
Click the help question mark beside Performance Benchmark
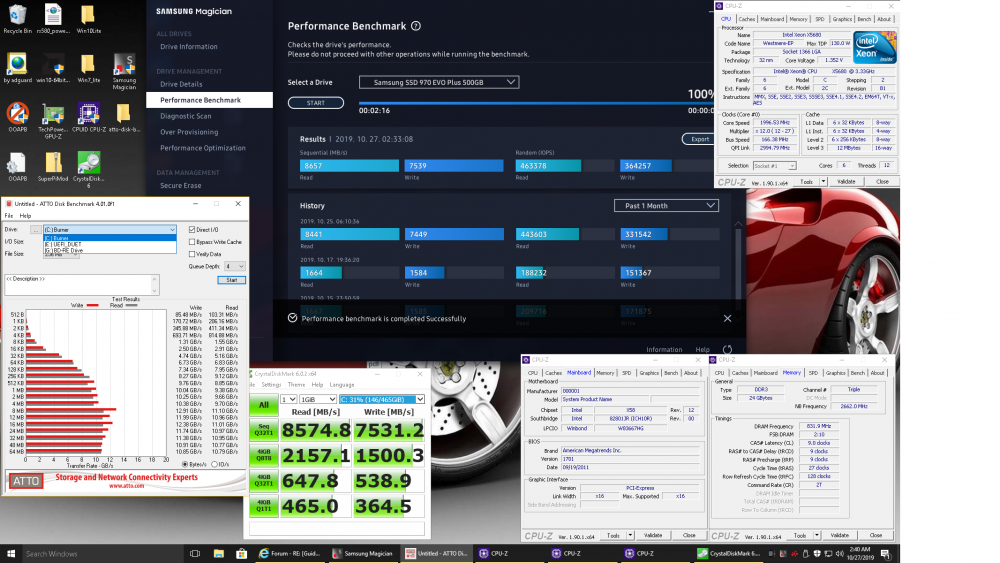(416, 26)
